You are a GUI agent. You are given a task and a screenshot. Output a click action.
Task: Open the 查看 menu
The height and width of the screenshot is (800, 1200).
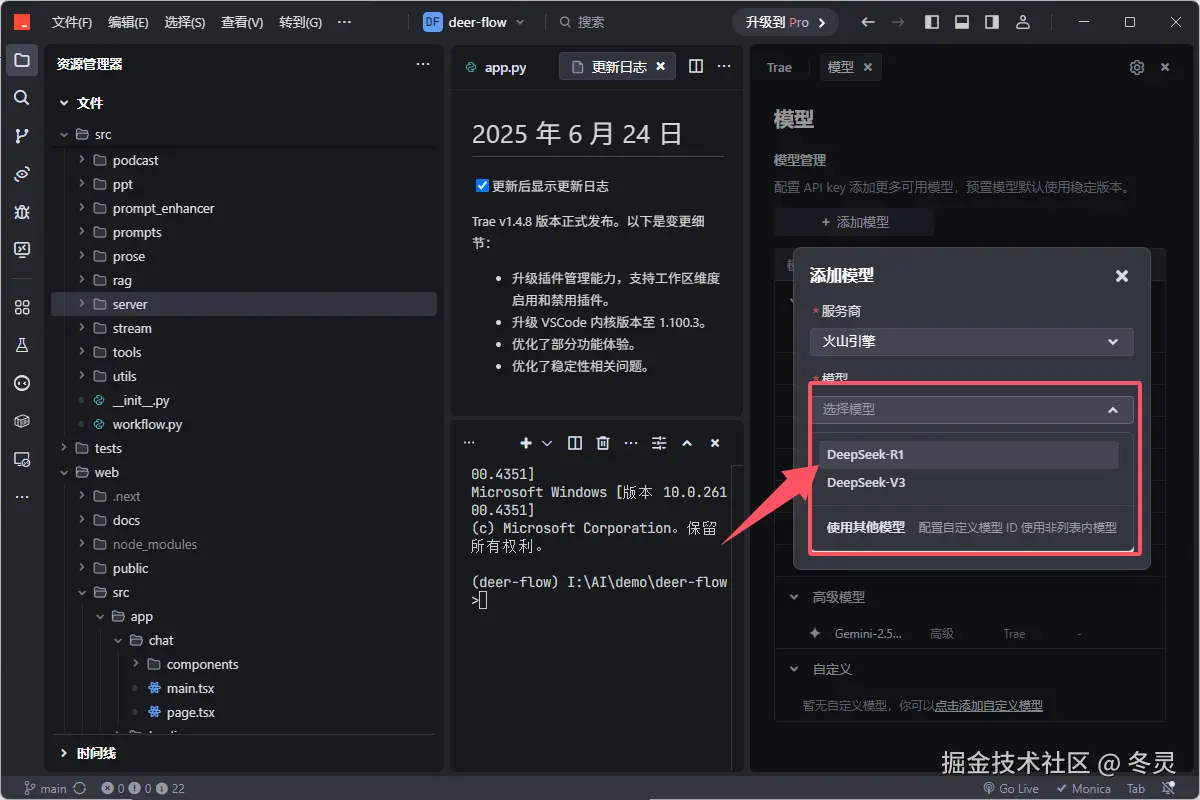pos(240,21)
